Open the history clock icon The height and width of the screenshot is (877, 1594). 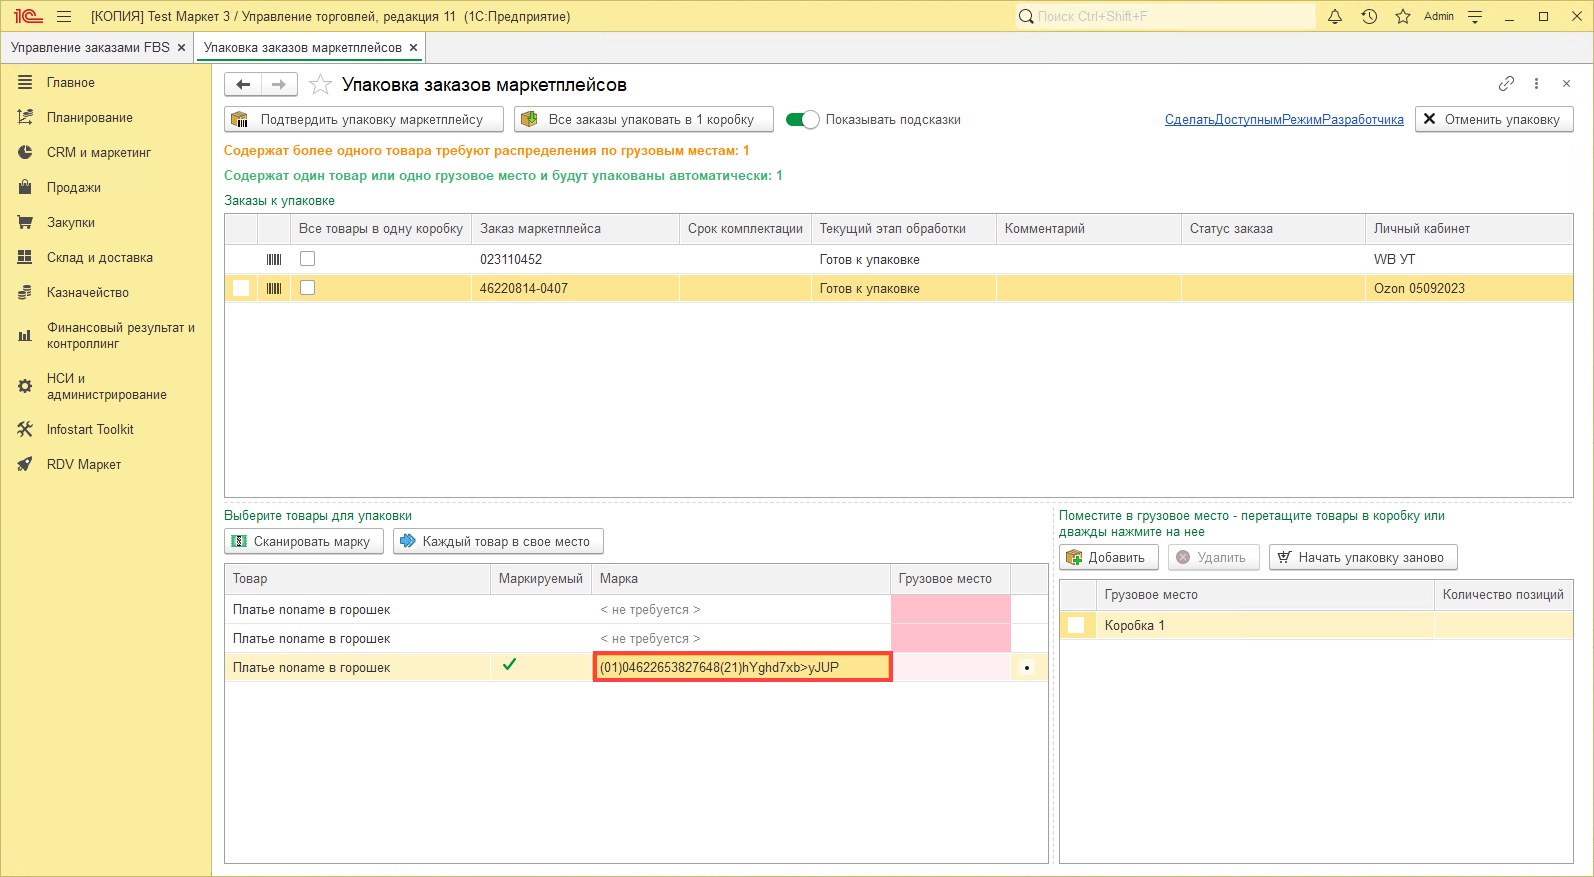(x=1369, y=16)
